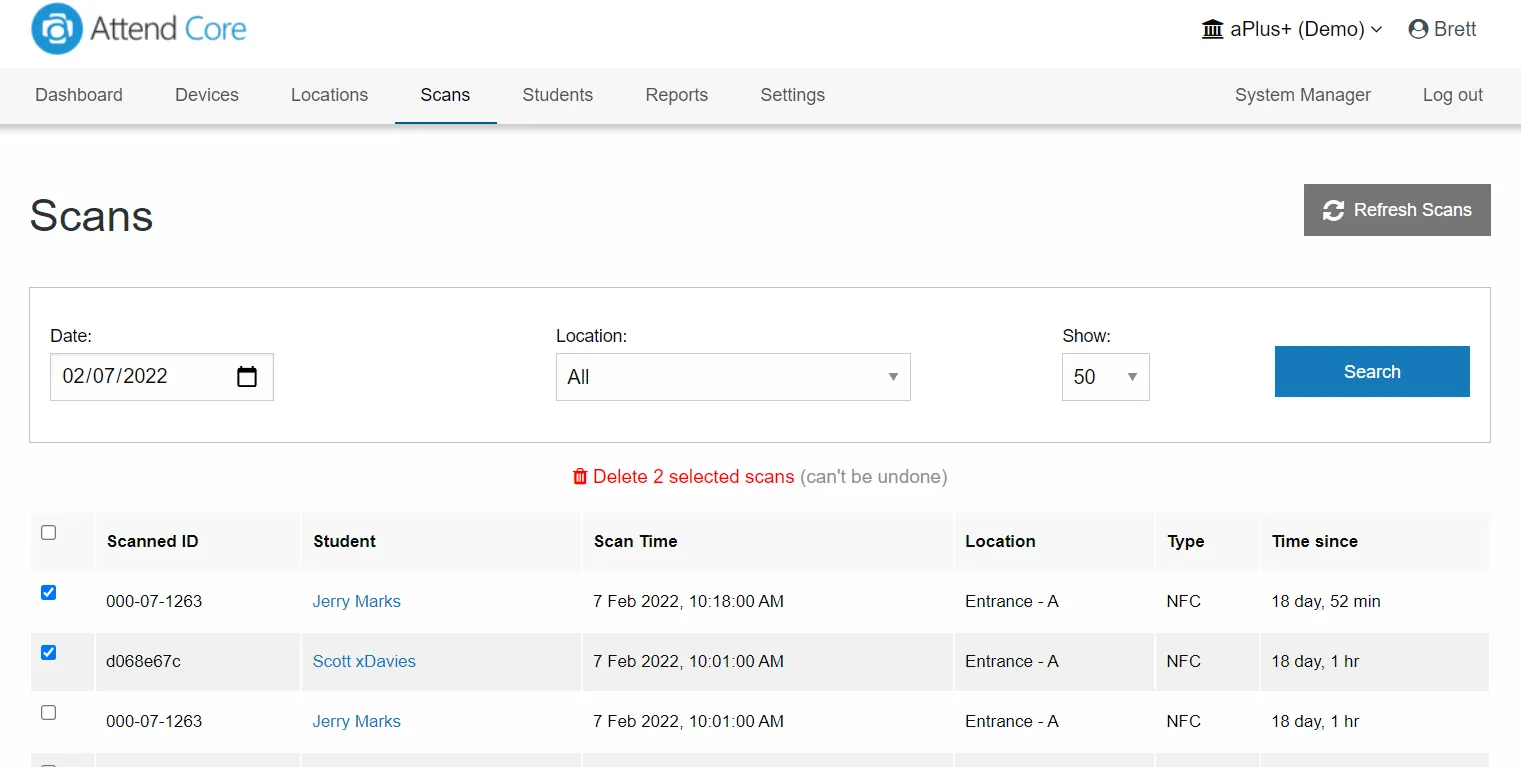Check the Jerry Marks 10:01:00 AM scan checkbox
The height and width of the screenshot is (767, 1521).
coord(48,713)
